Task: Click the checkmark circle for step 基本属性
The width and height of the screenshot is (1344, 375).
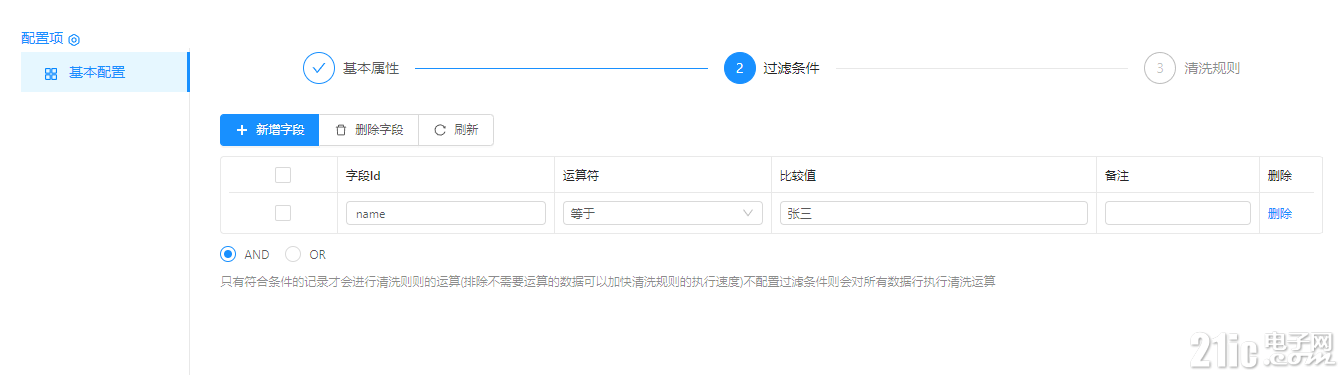Action: pyautogui.click(x=319, y=69)
